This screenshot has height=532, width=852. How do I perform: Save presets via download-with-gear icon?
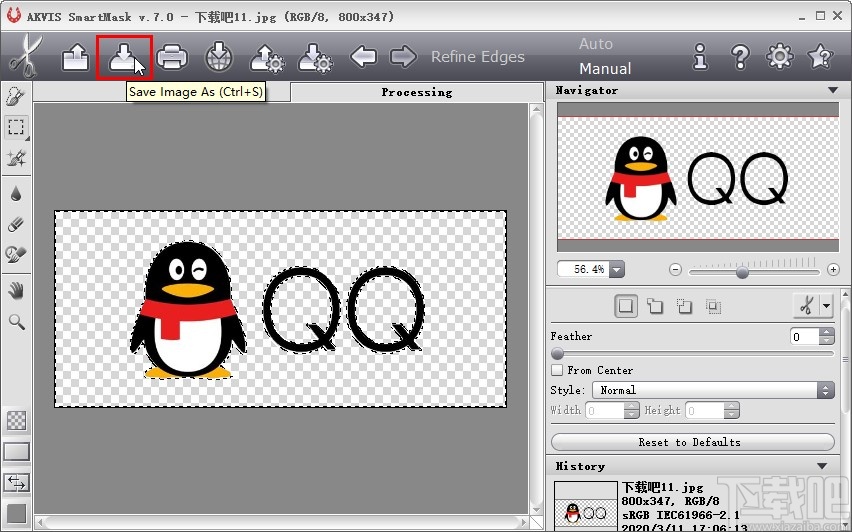[315, 58]
